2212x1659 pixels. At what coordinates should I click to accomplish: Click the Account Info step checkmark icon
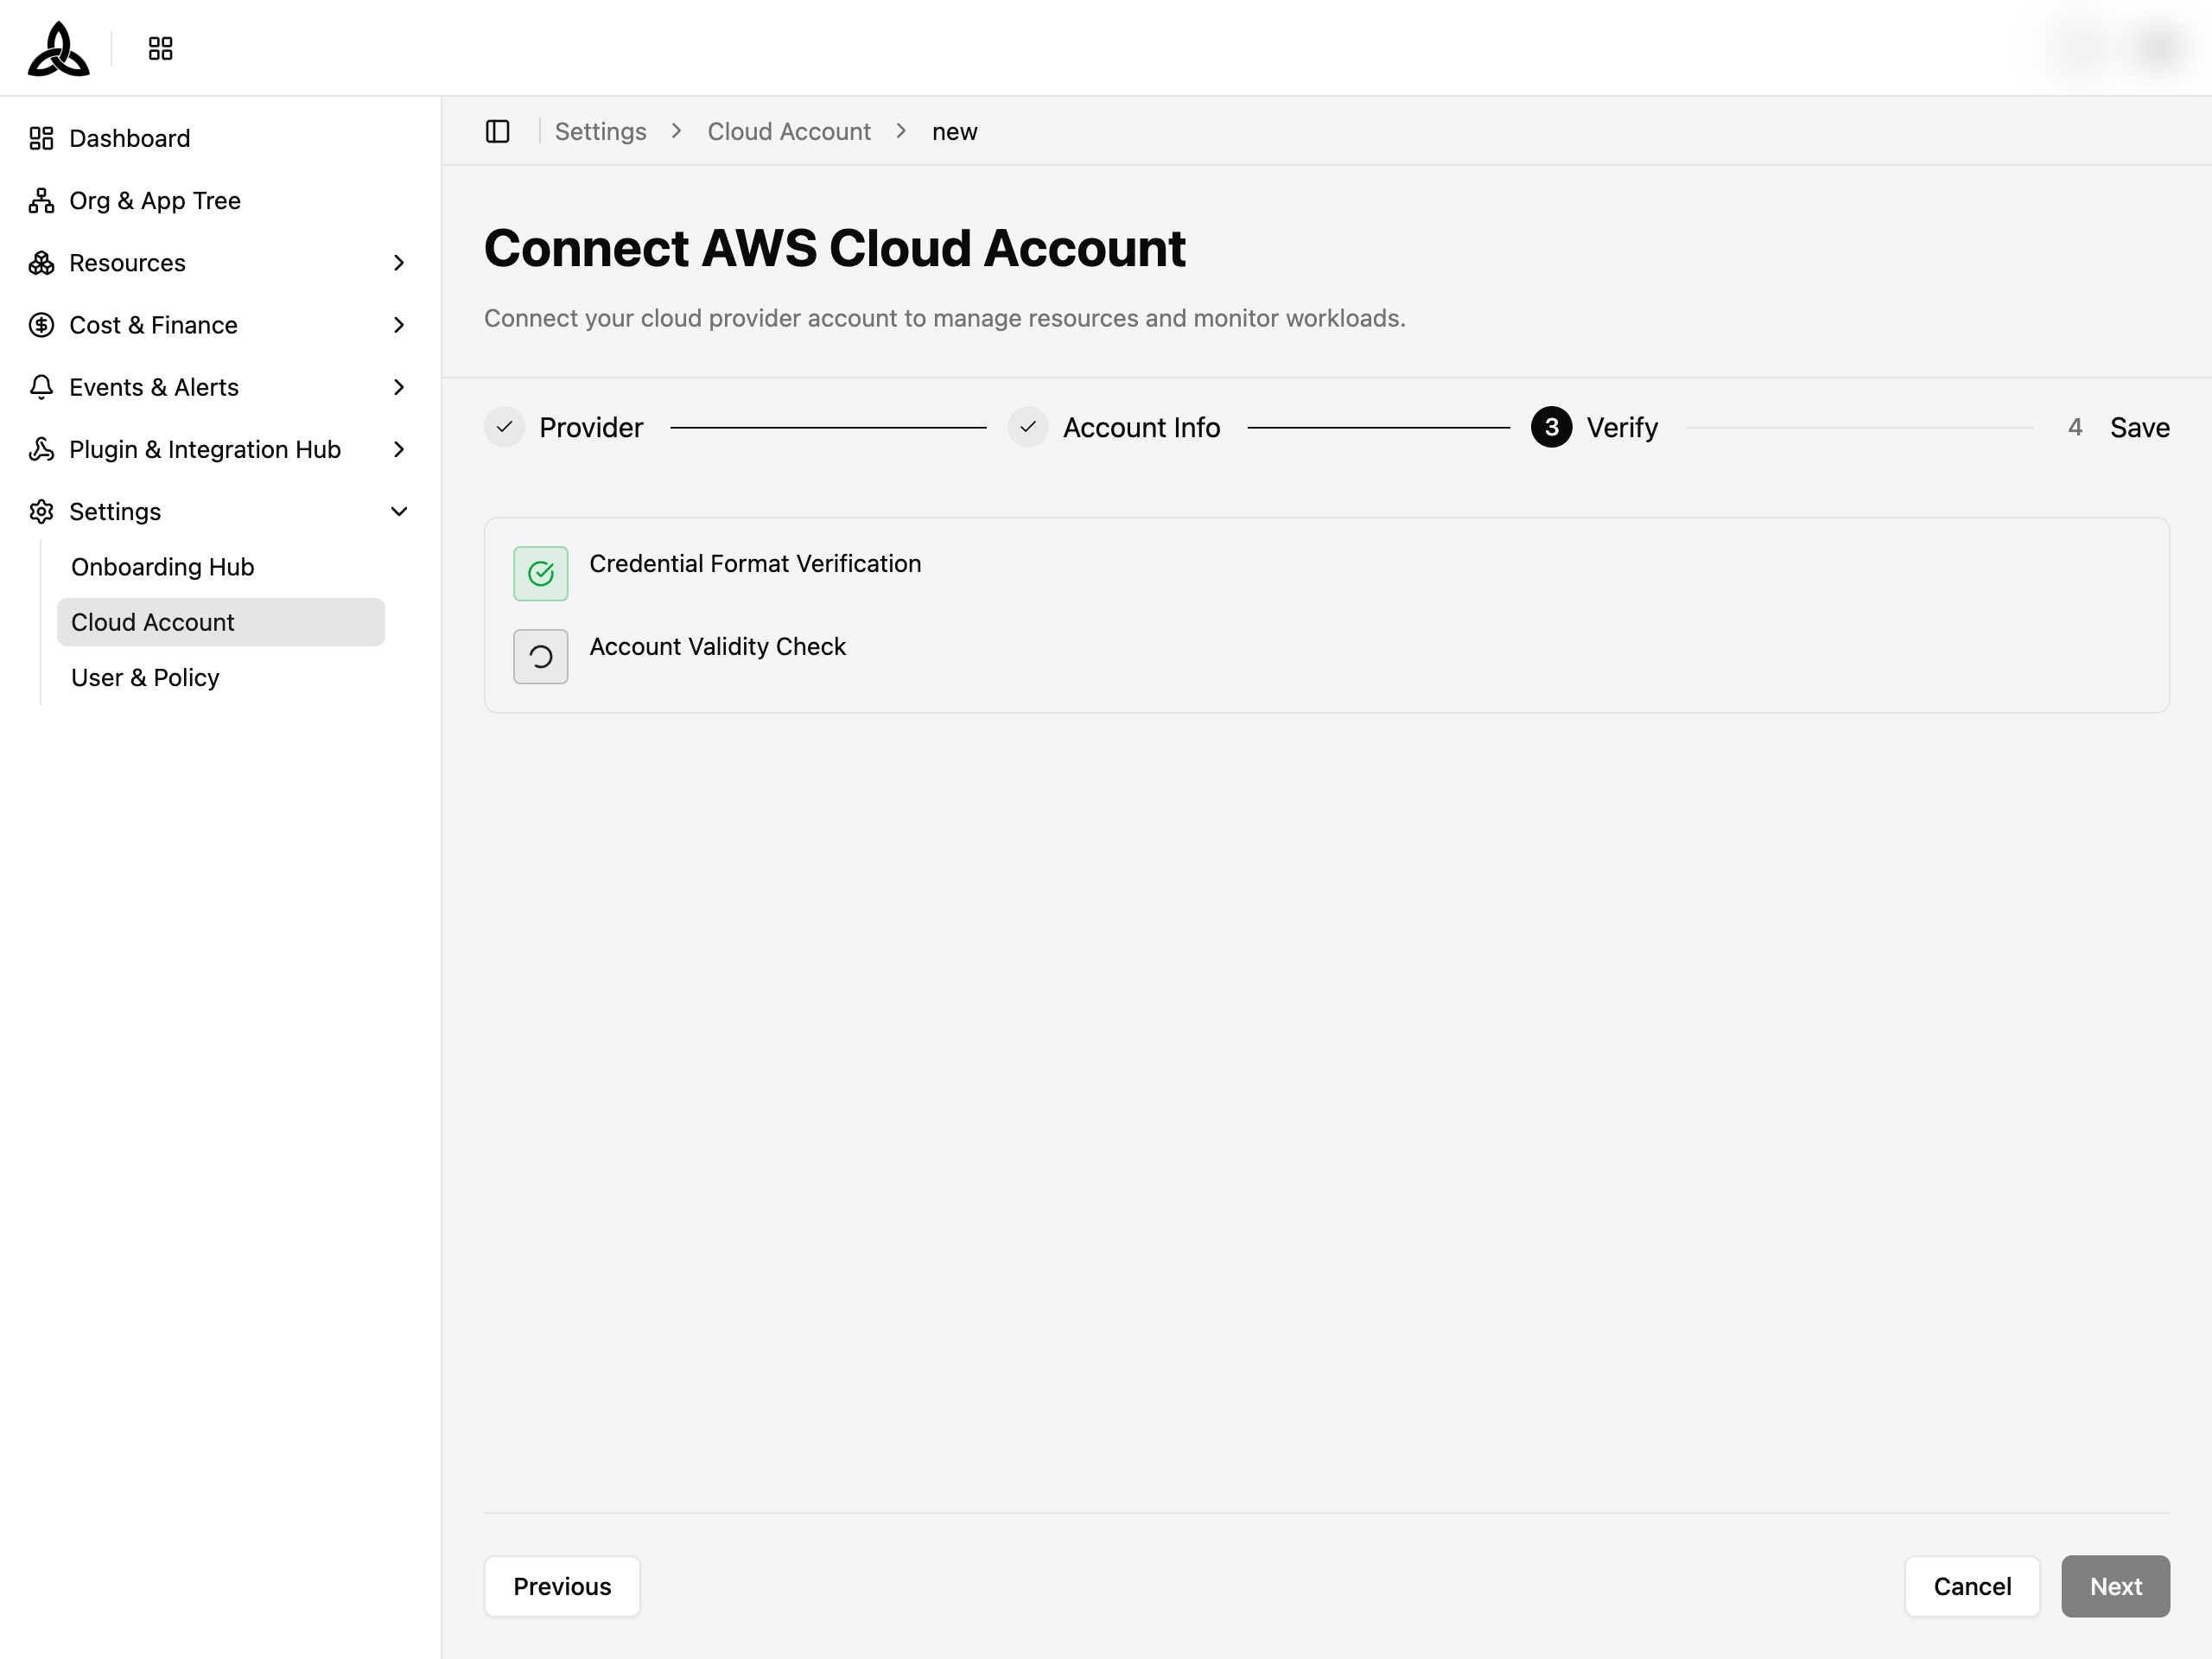[x=1028, y=427]
